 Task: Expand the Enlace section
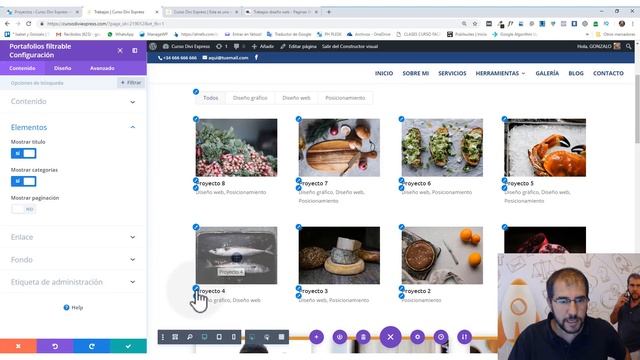coord(73,237)
